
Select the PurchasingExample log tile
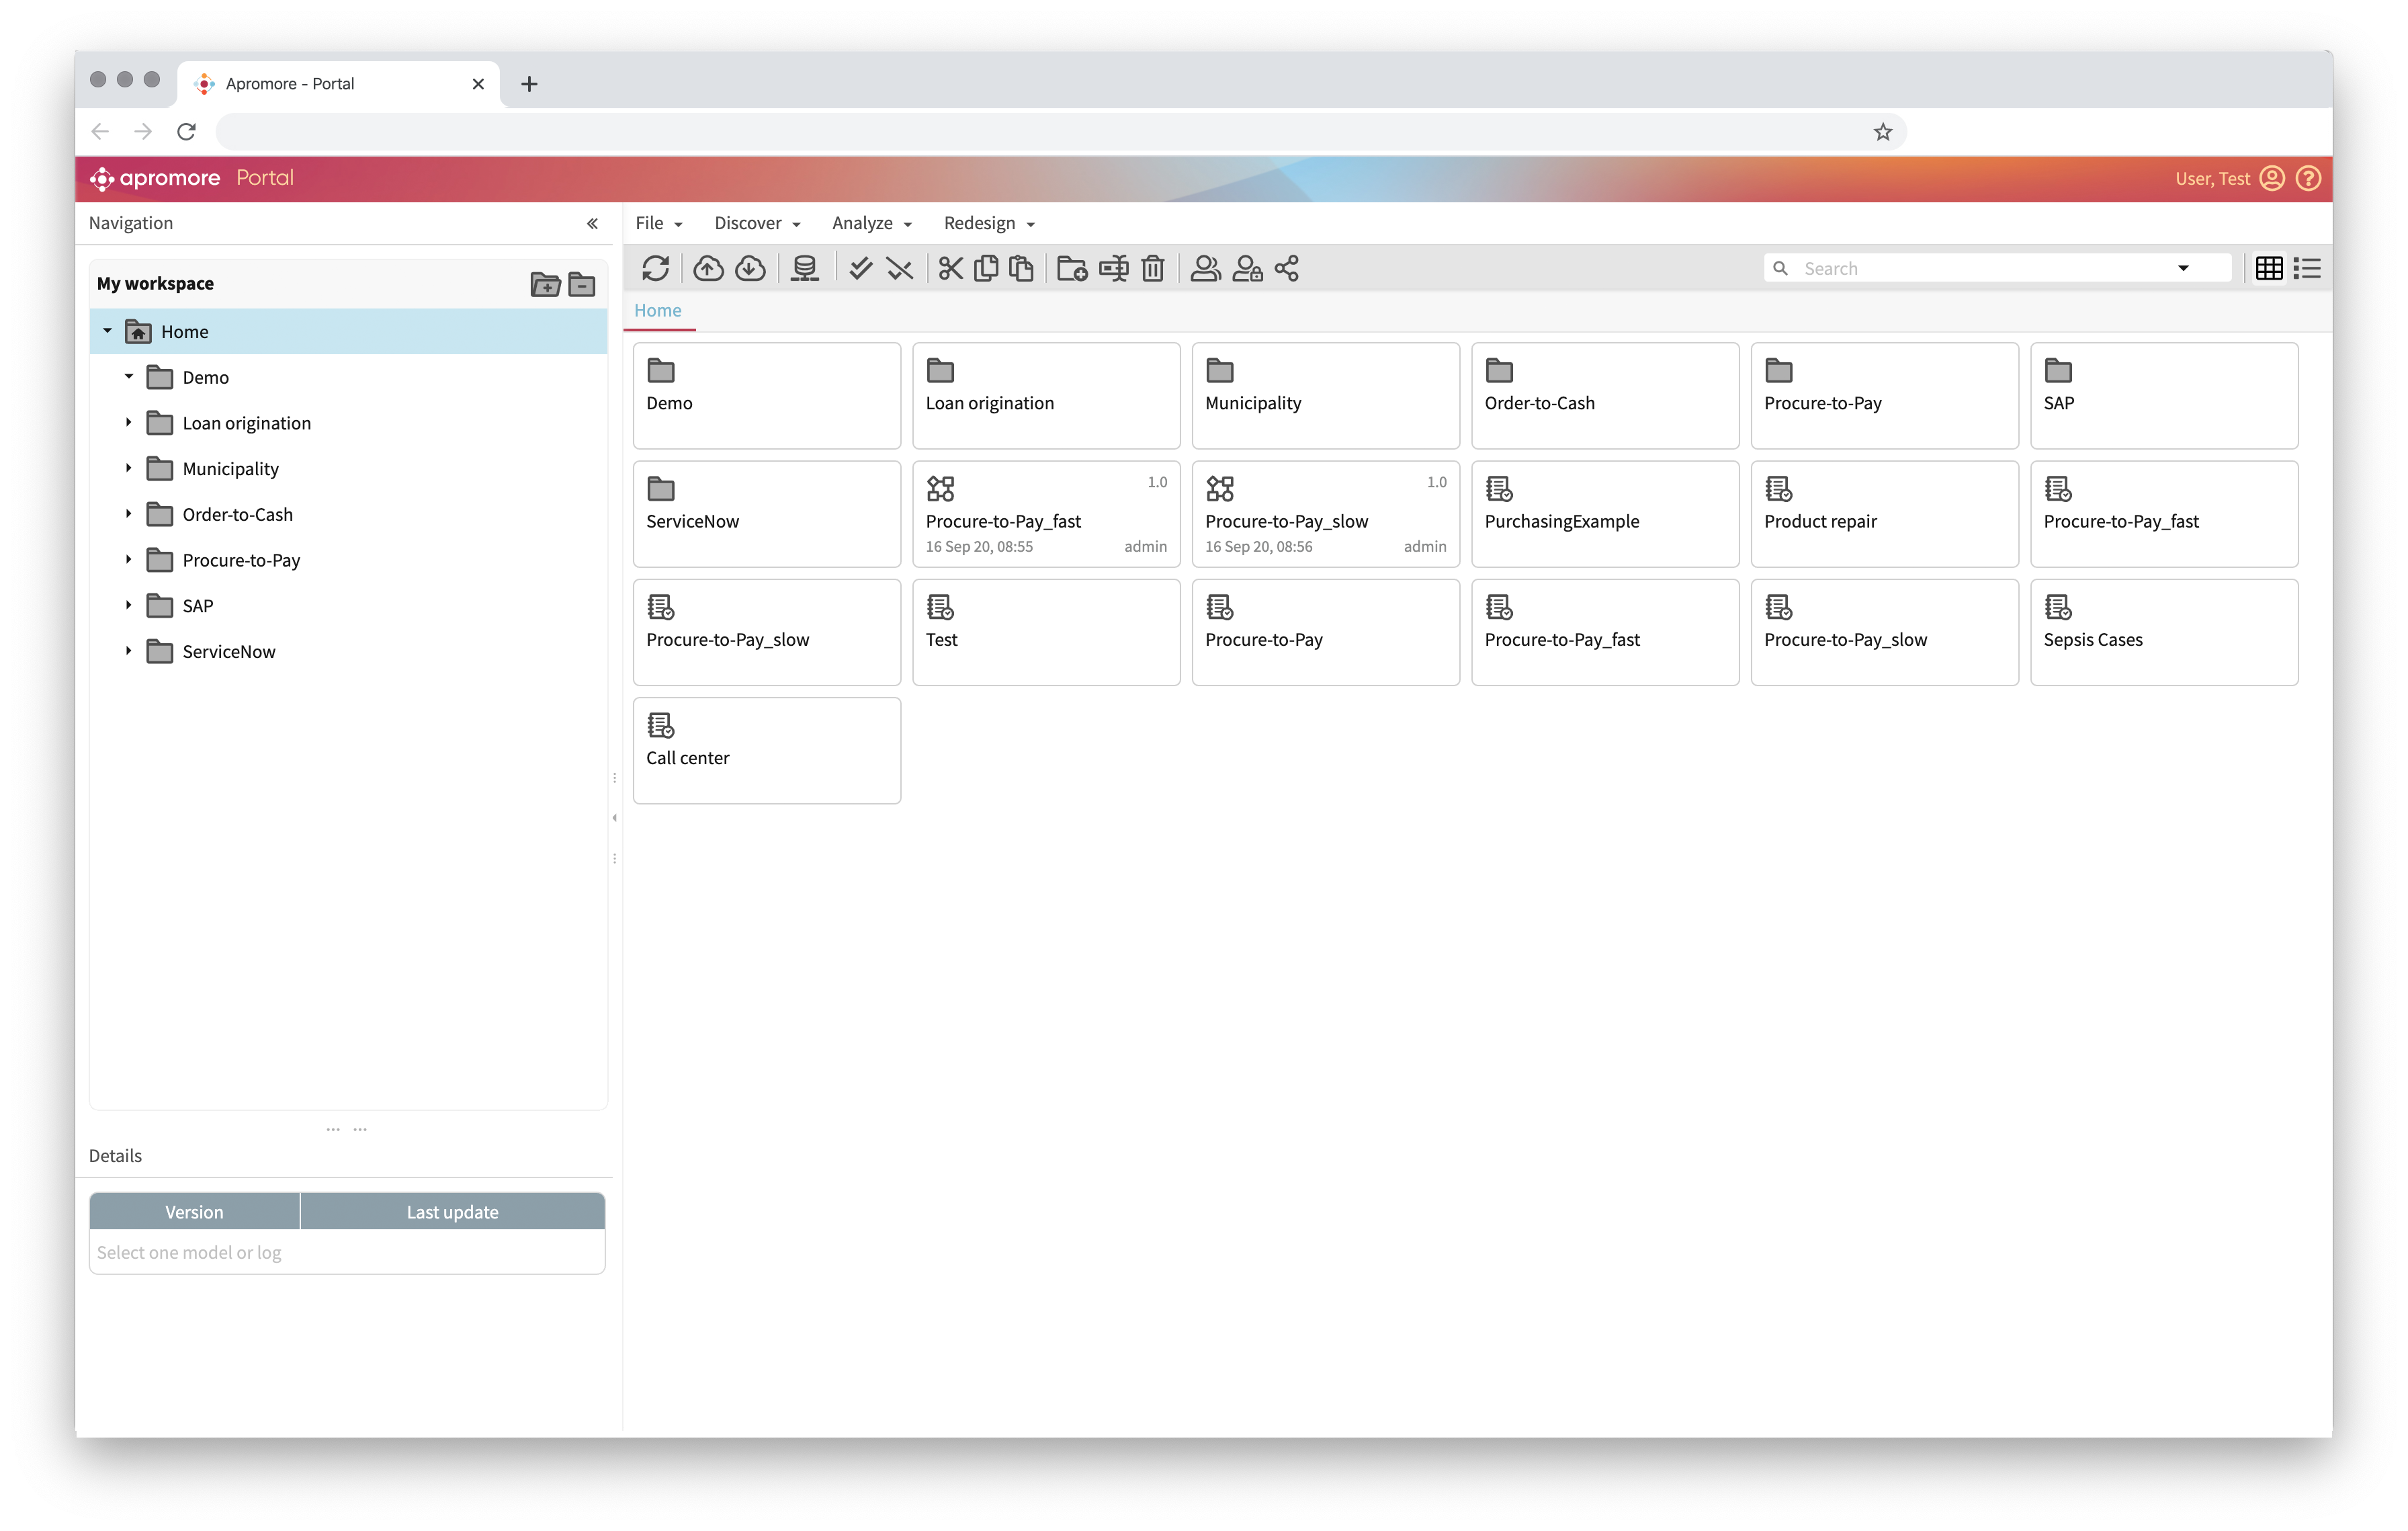point(1605,514)
